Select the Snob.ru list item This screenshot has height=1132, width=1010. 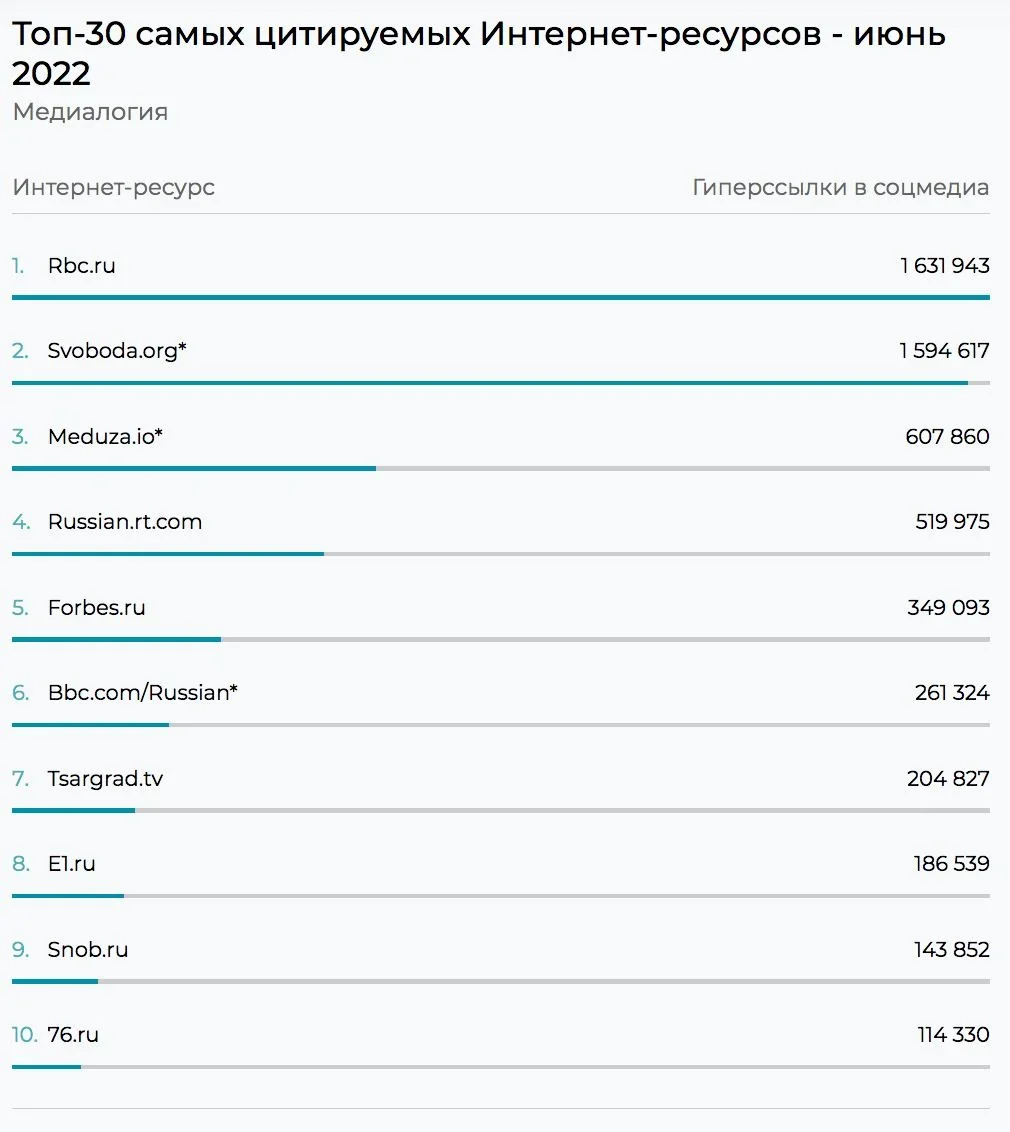pyautogui.click(x=88, y=950)
